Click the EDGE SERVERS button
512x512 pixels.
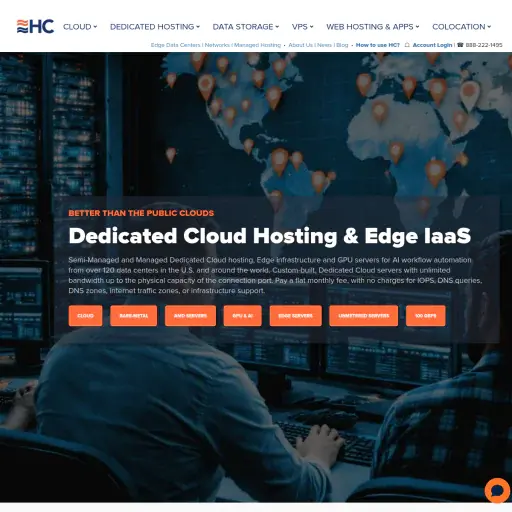pos(296,315)
